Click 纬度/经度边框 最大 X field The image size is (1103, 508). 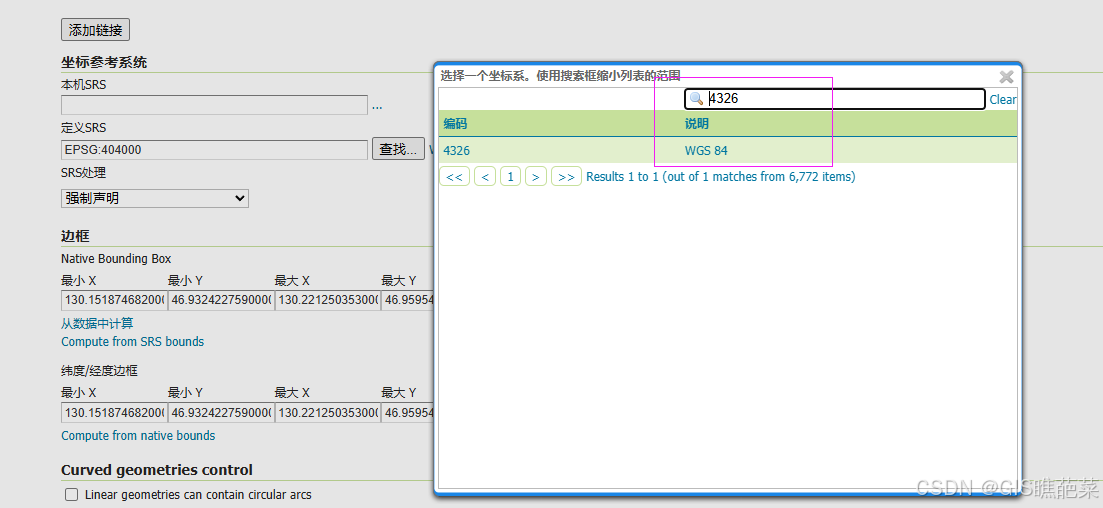[x=328, y=412]
